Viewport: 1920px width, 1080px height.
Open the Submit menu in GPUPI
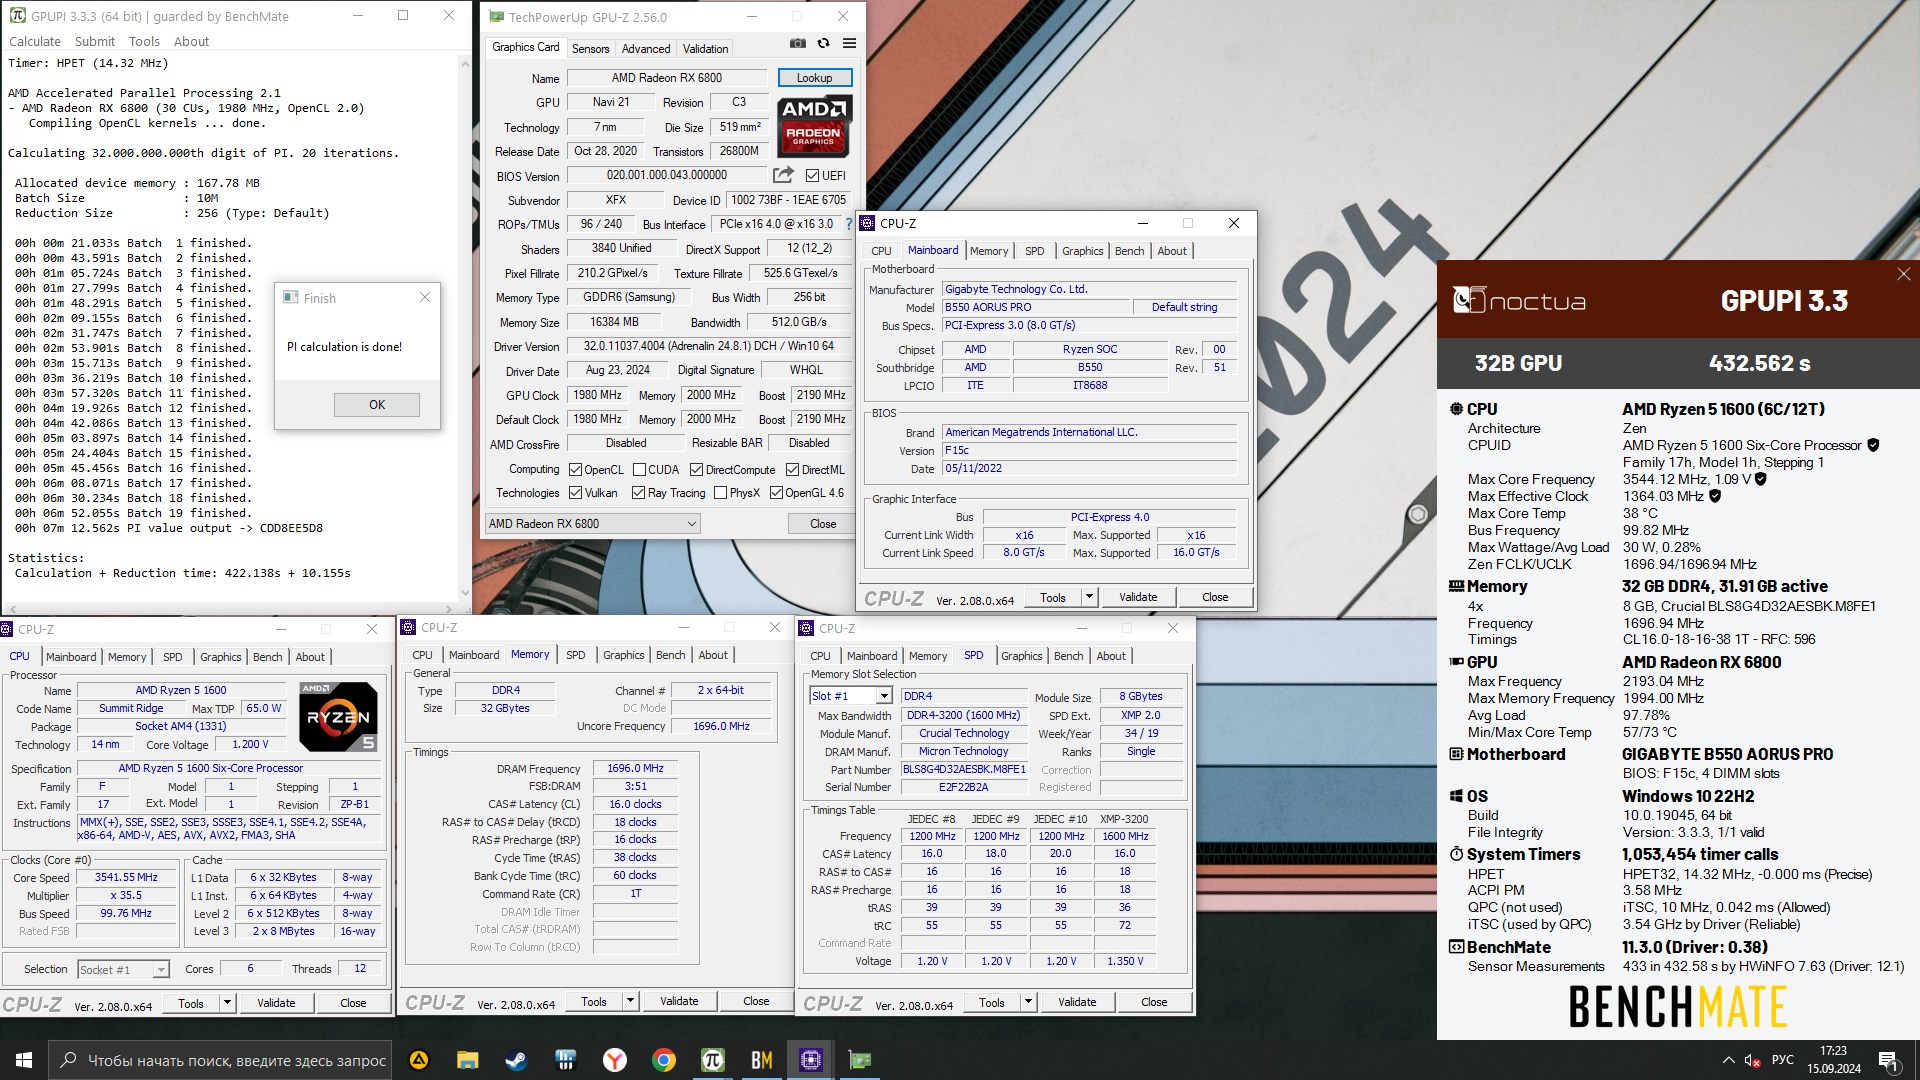coord(95,41)
